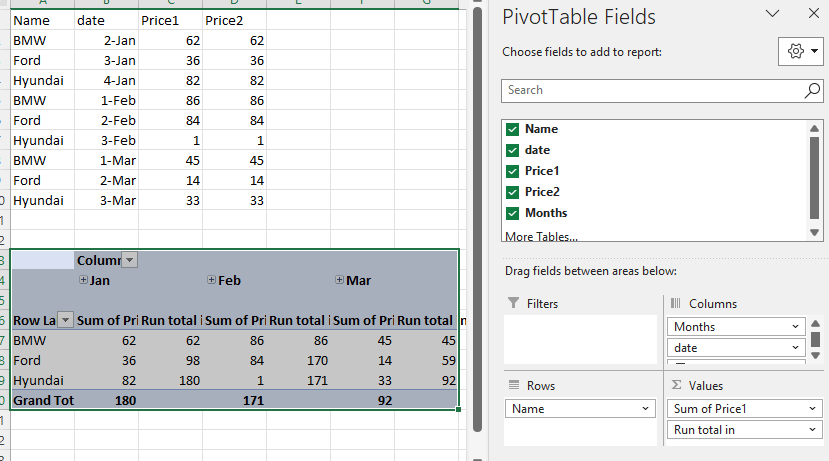Click the Price1 field label in list
Viewport: 829px width, 461px height.
542,171
